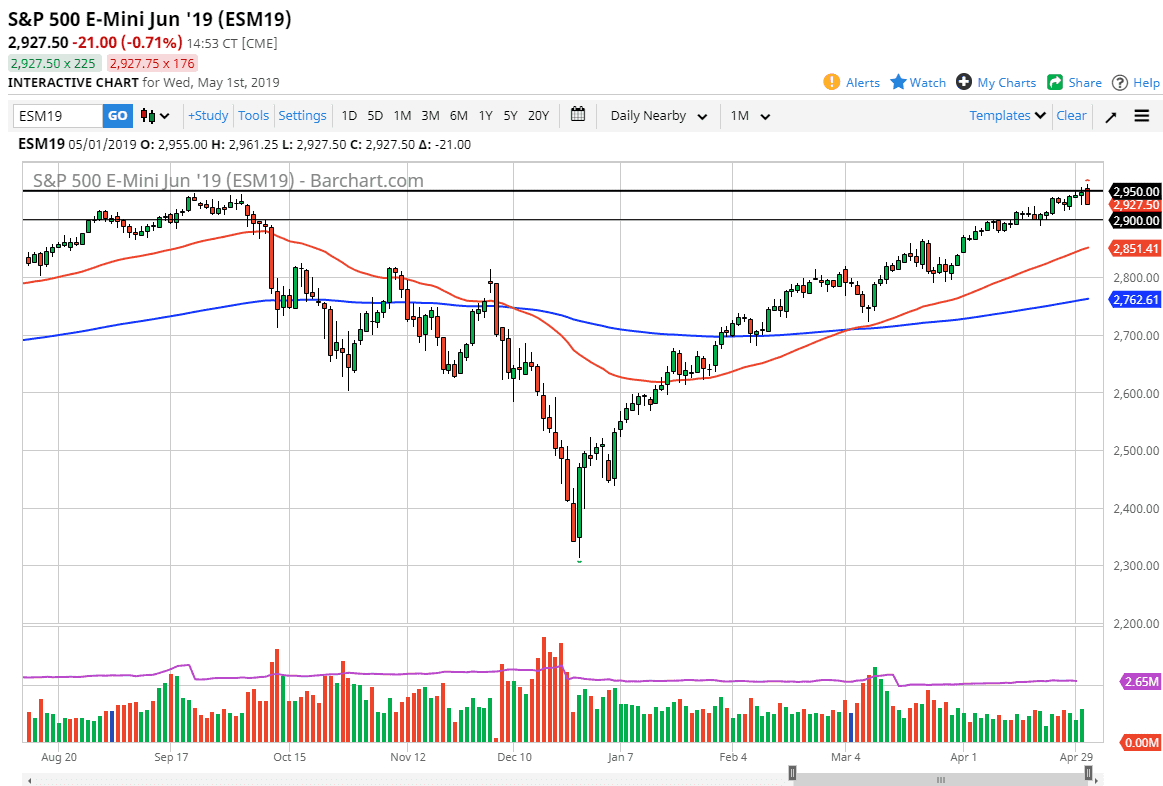The height and width of the screenshot is (786, 1163).
Task: Open the Daily Nearby dropdown
Action: pos(657,115)
